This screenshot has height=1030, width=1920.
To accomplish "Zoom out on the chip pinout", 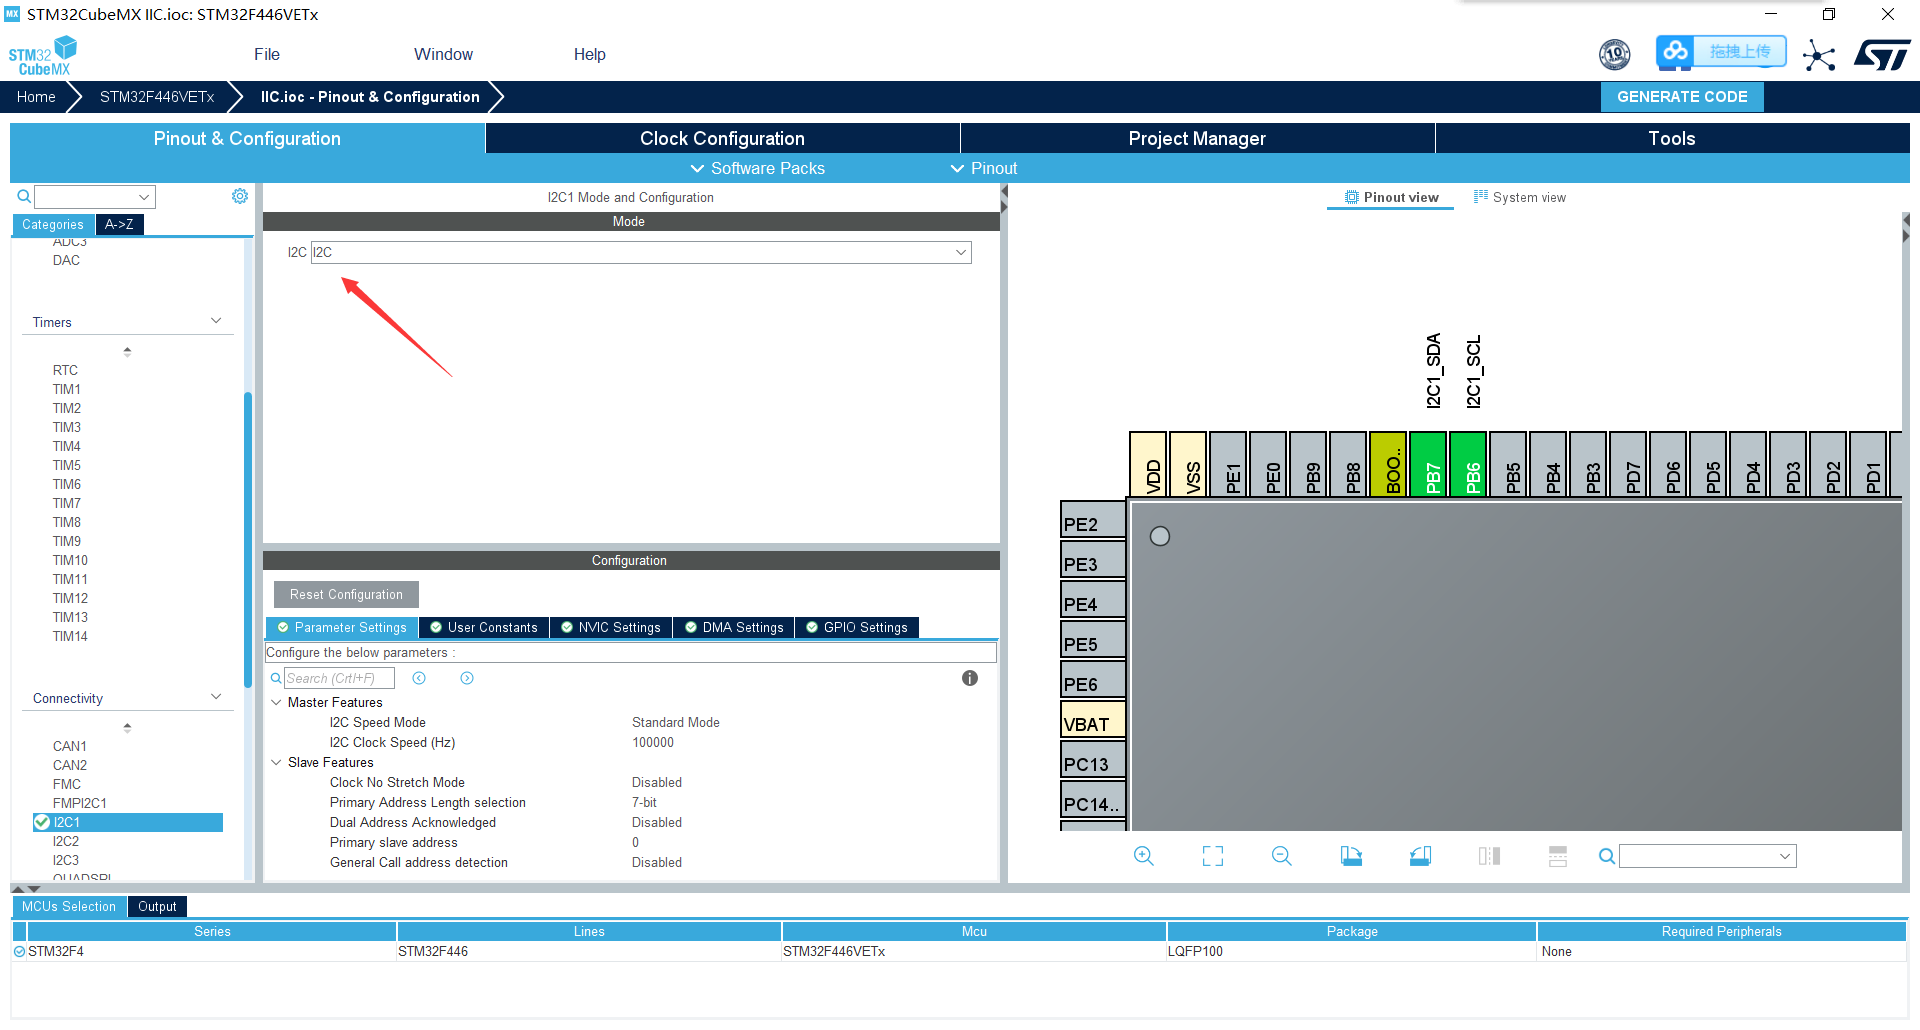I will coord(1282,856).
